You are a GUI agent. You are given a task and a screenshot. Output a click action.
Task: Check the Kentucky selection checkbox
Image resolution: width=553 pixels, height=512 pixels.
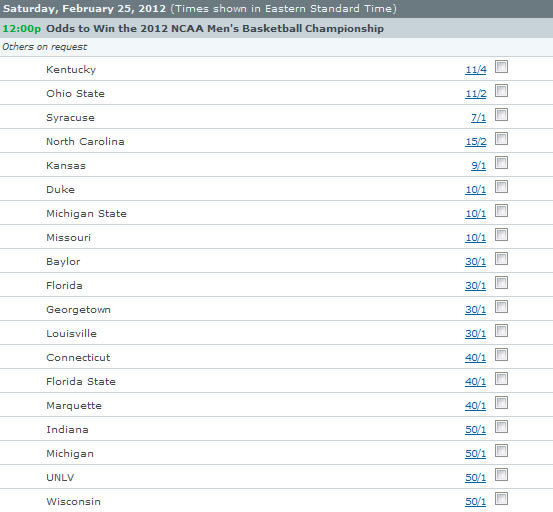(501, 67)
